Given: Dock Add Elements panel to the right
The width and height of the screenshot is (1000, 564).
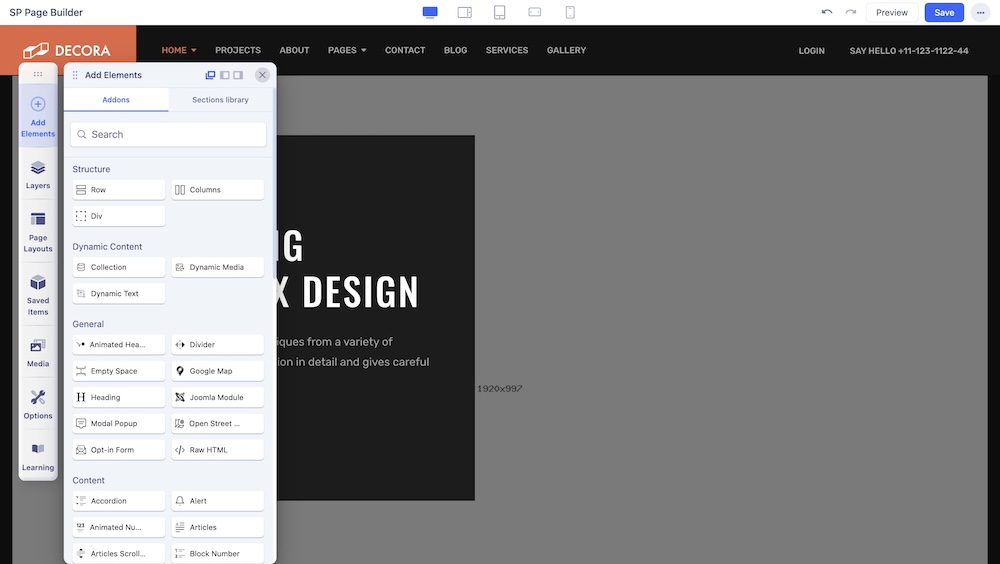Looking at the screenshot, I should pos(238,75).
